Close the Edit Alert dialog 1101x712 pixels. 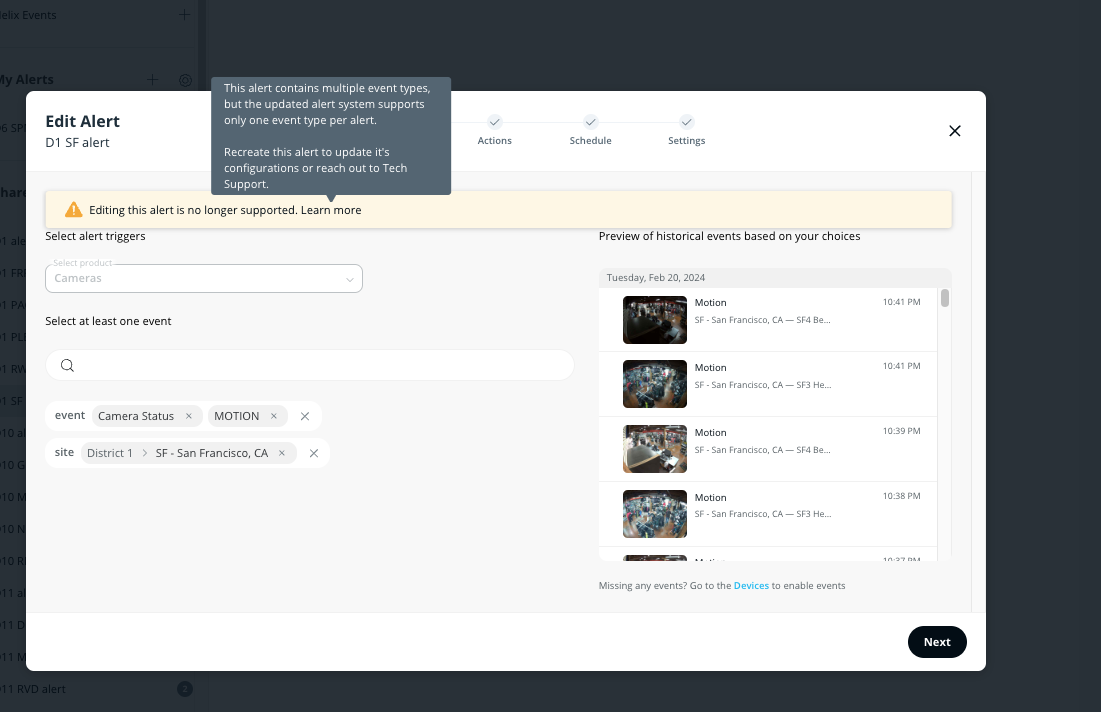coord(954,131)
